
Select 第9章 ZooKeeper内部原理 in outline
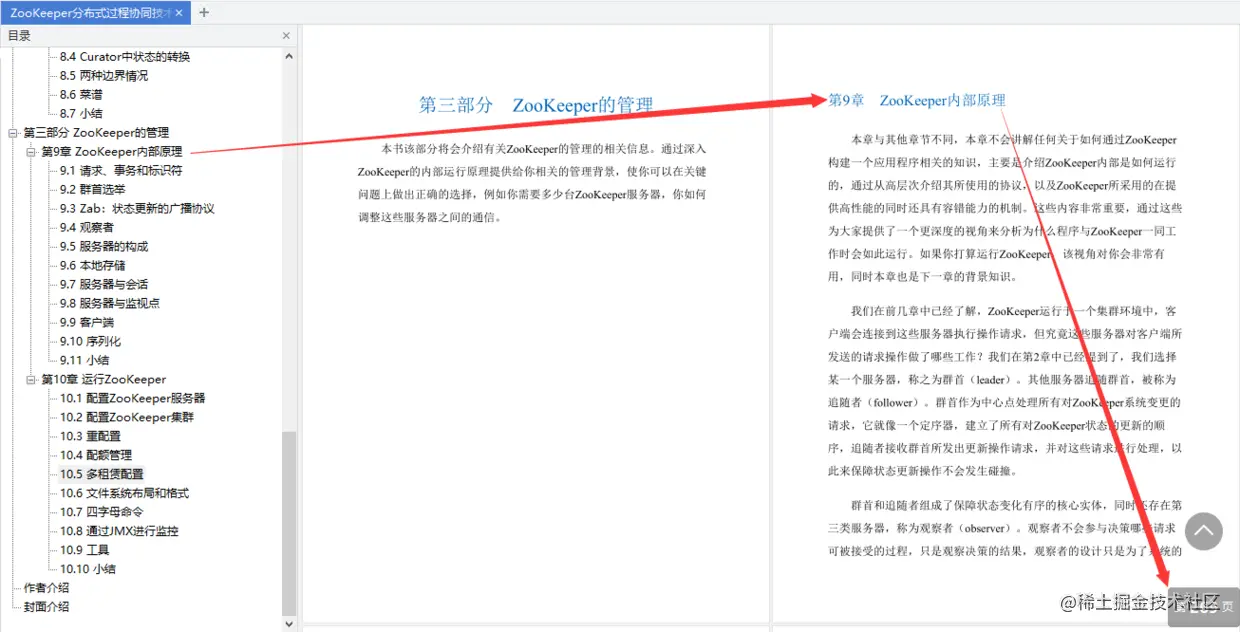tap(111, 152)
